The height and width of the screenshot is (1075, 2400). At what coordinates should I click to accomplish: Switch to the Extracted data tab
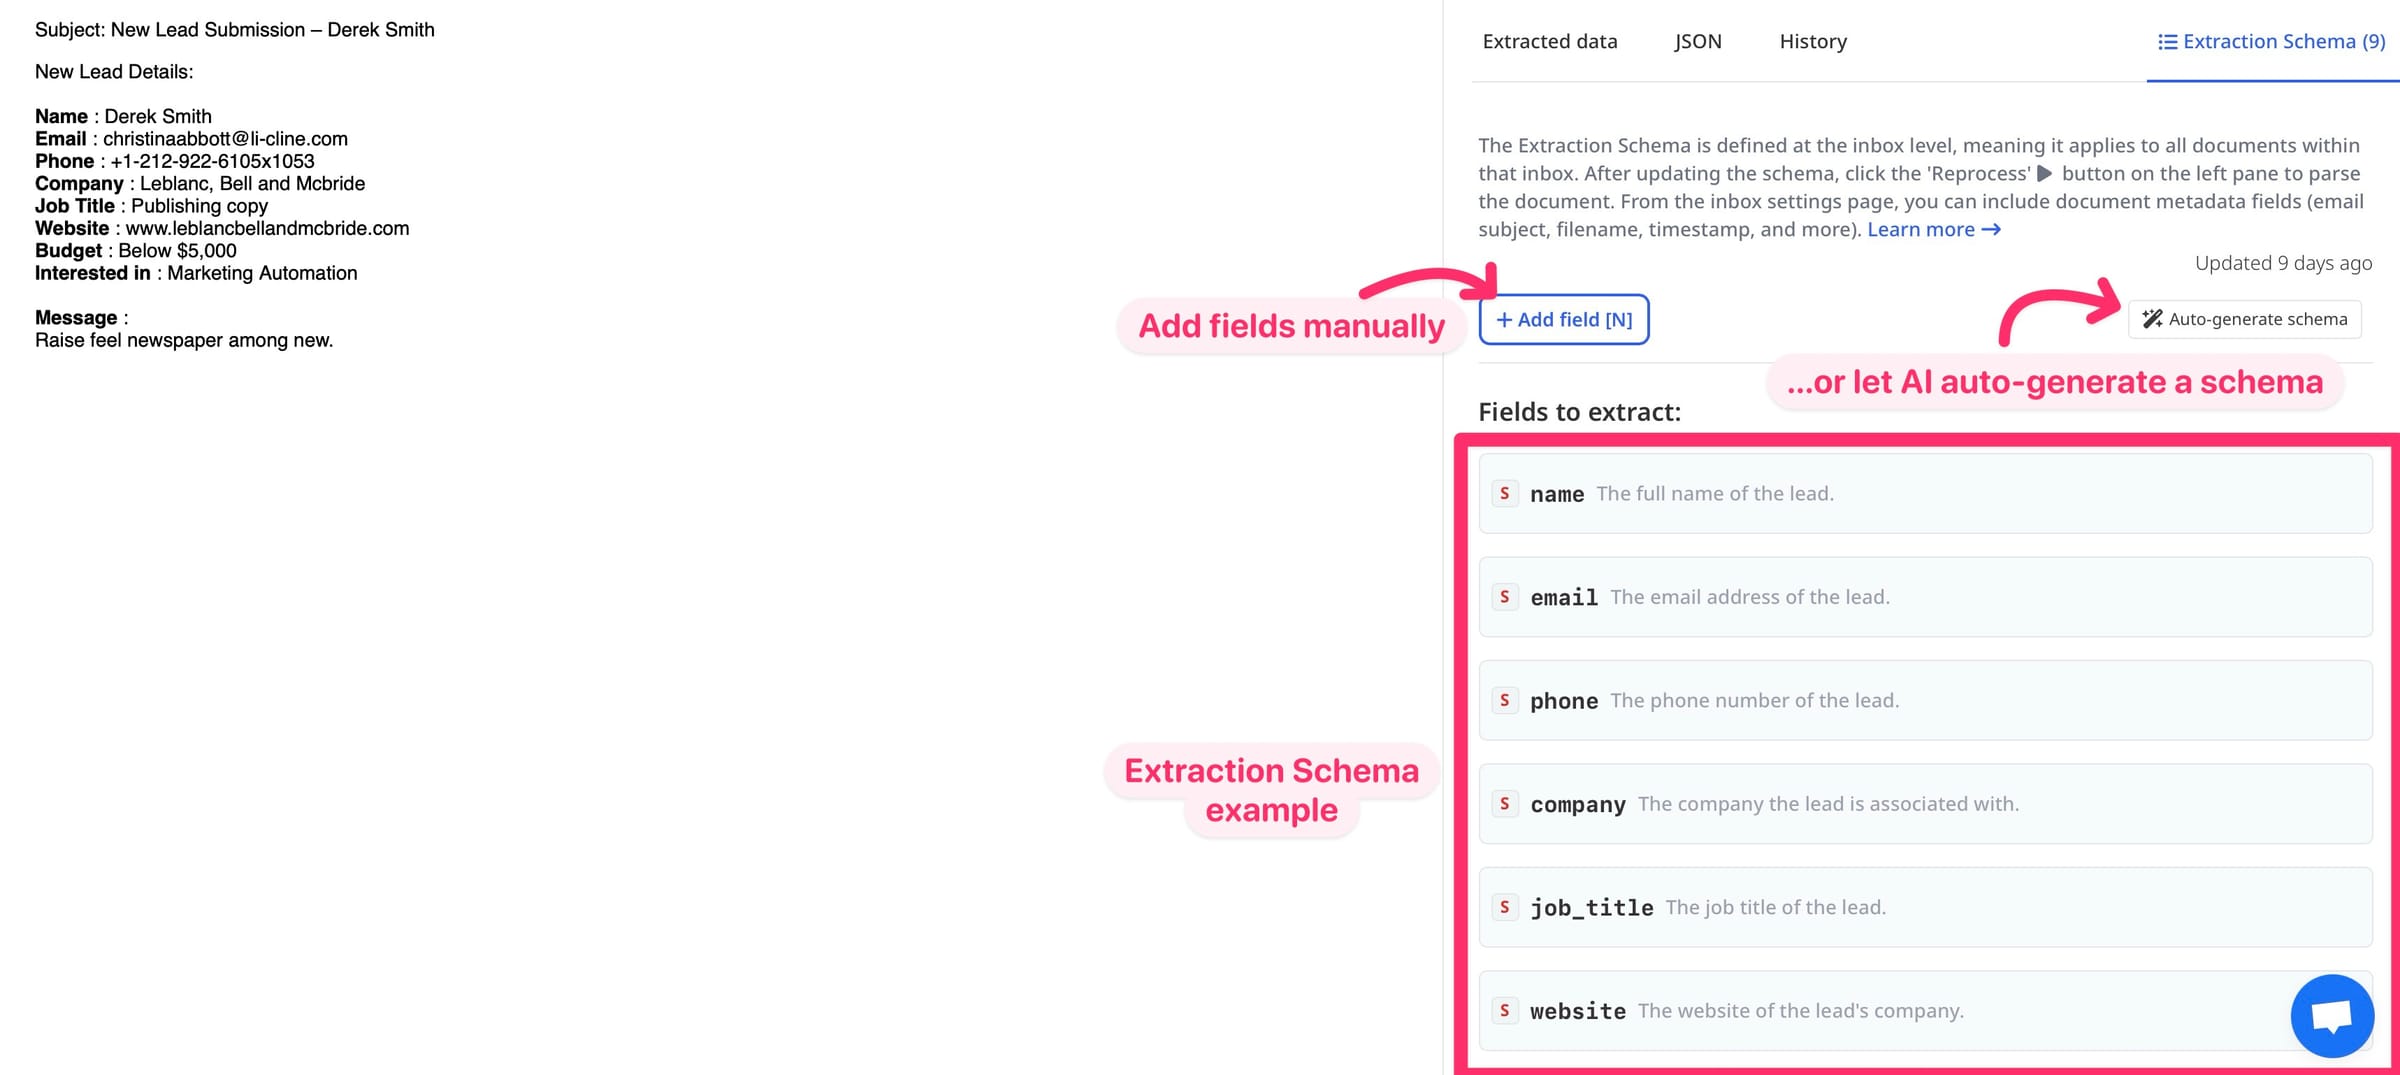click(x=1550, y=41)
